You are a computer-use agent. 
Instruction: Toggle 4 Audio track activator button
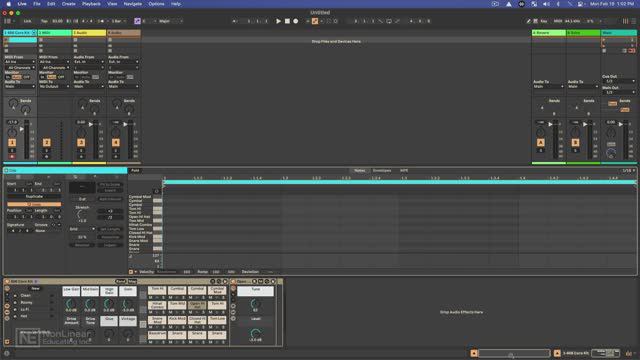(116, 142)
